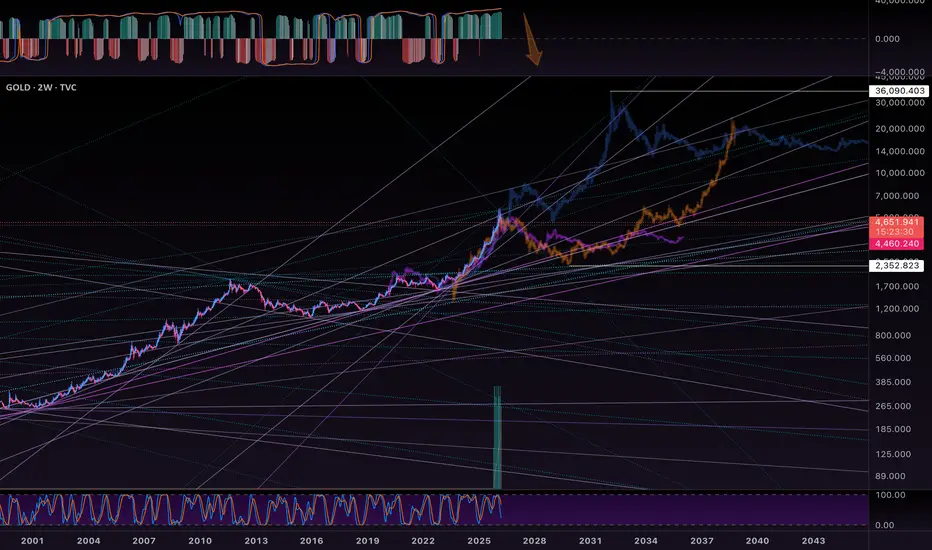Click the 385.000 price axis tick
Viewport: 932px width, 550px height.
tap(893, 382)
